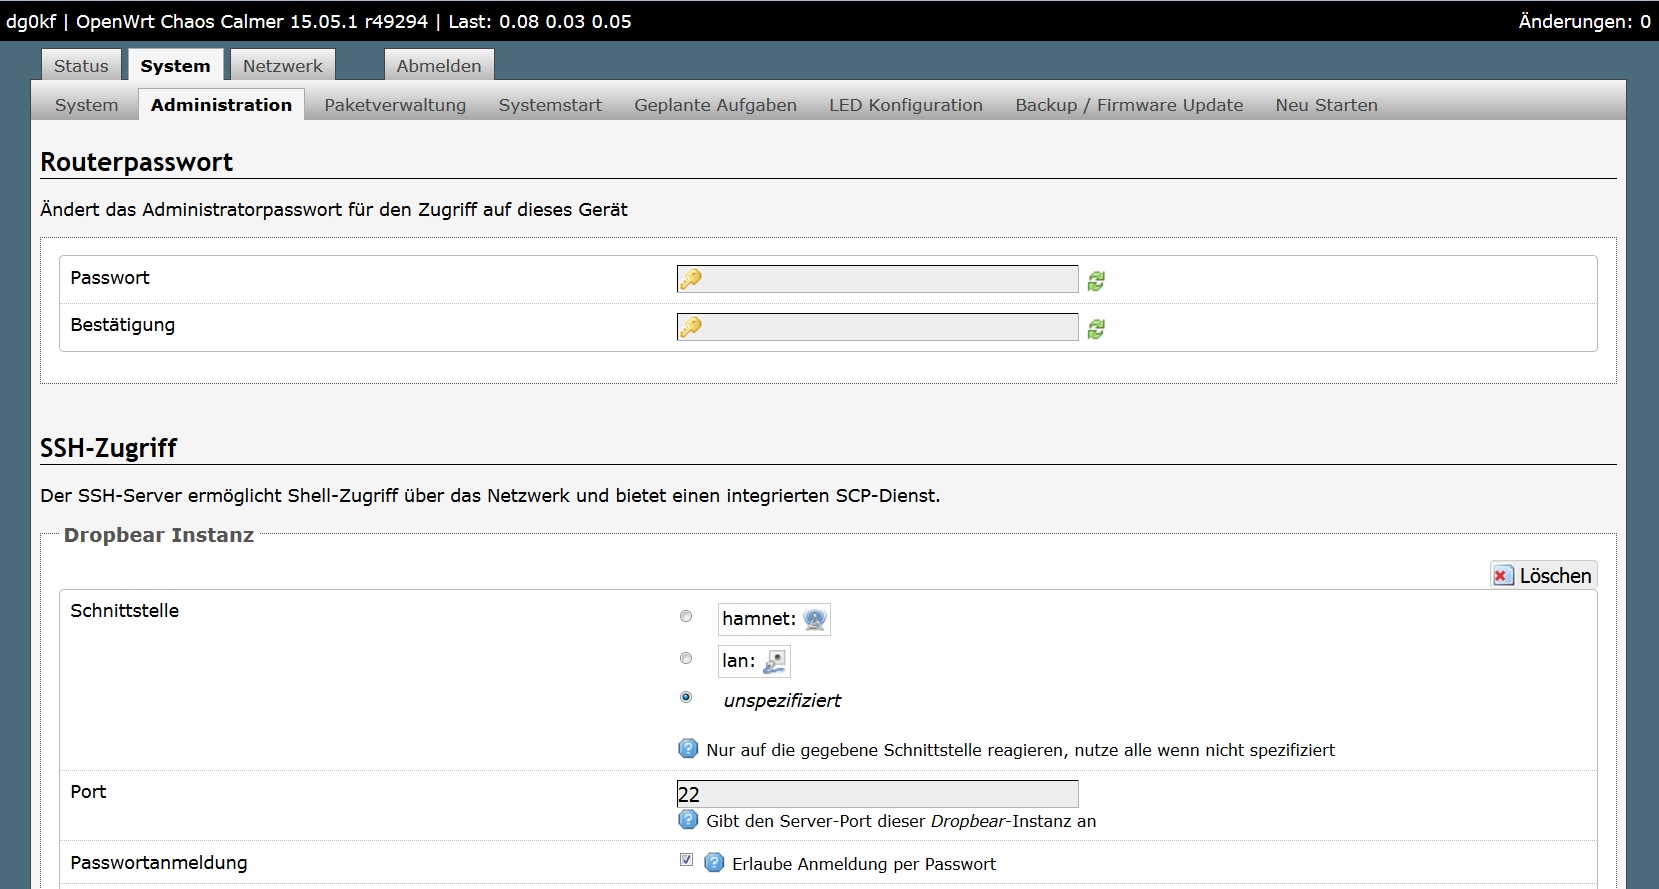Click the unspezifiziert label text

pos(782,701)
